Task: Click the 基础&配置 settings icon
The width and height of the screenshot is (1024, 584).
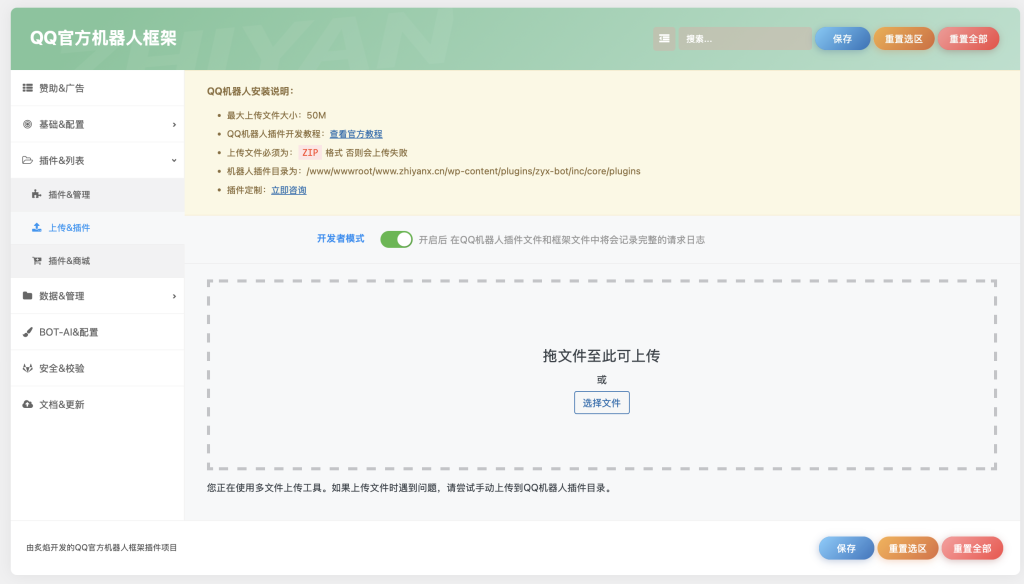Action: coord(27,124)
